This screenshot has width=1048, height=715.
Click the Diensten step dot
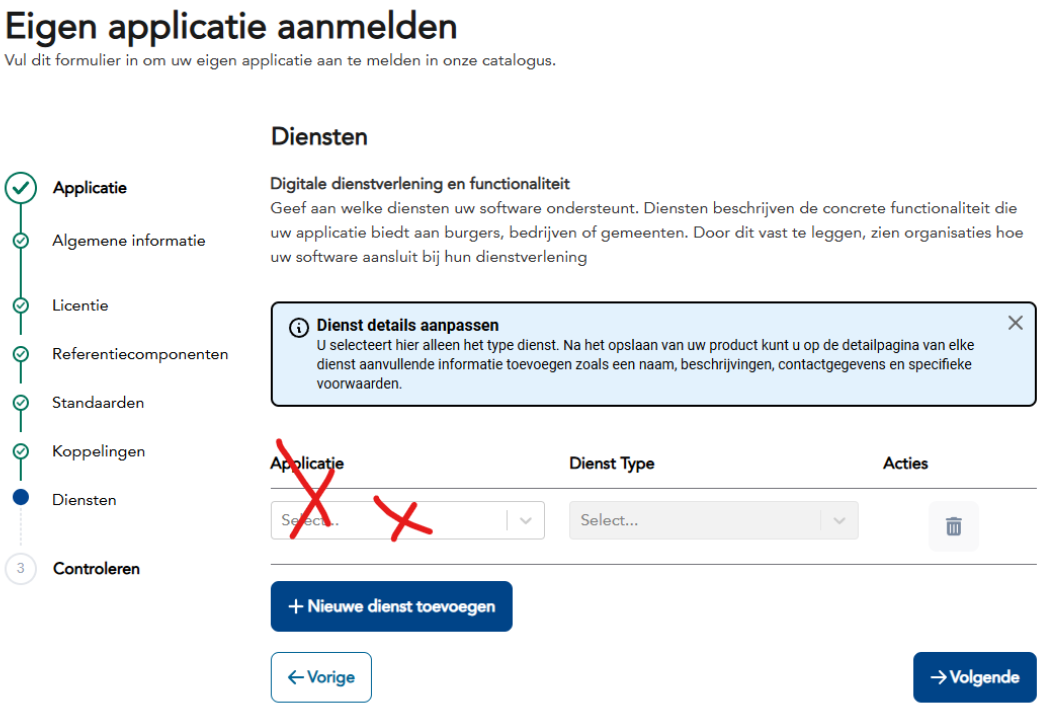click(20, 498)
